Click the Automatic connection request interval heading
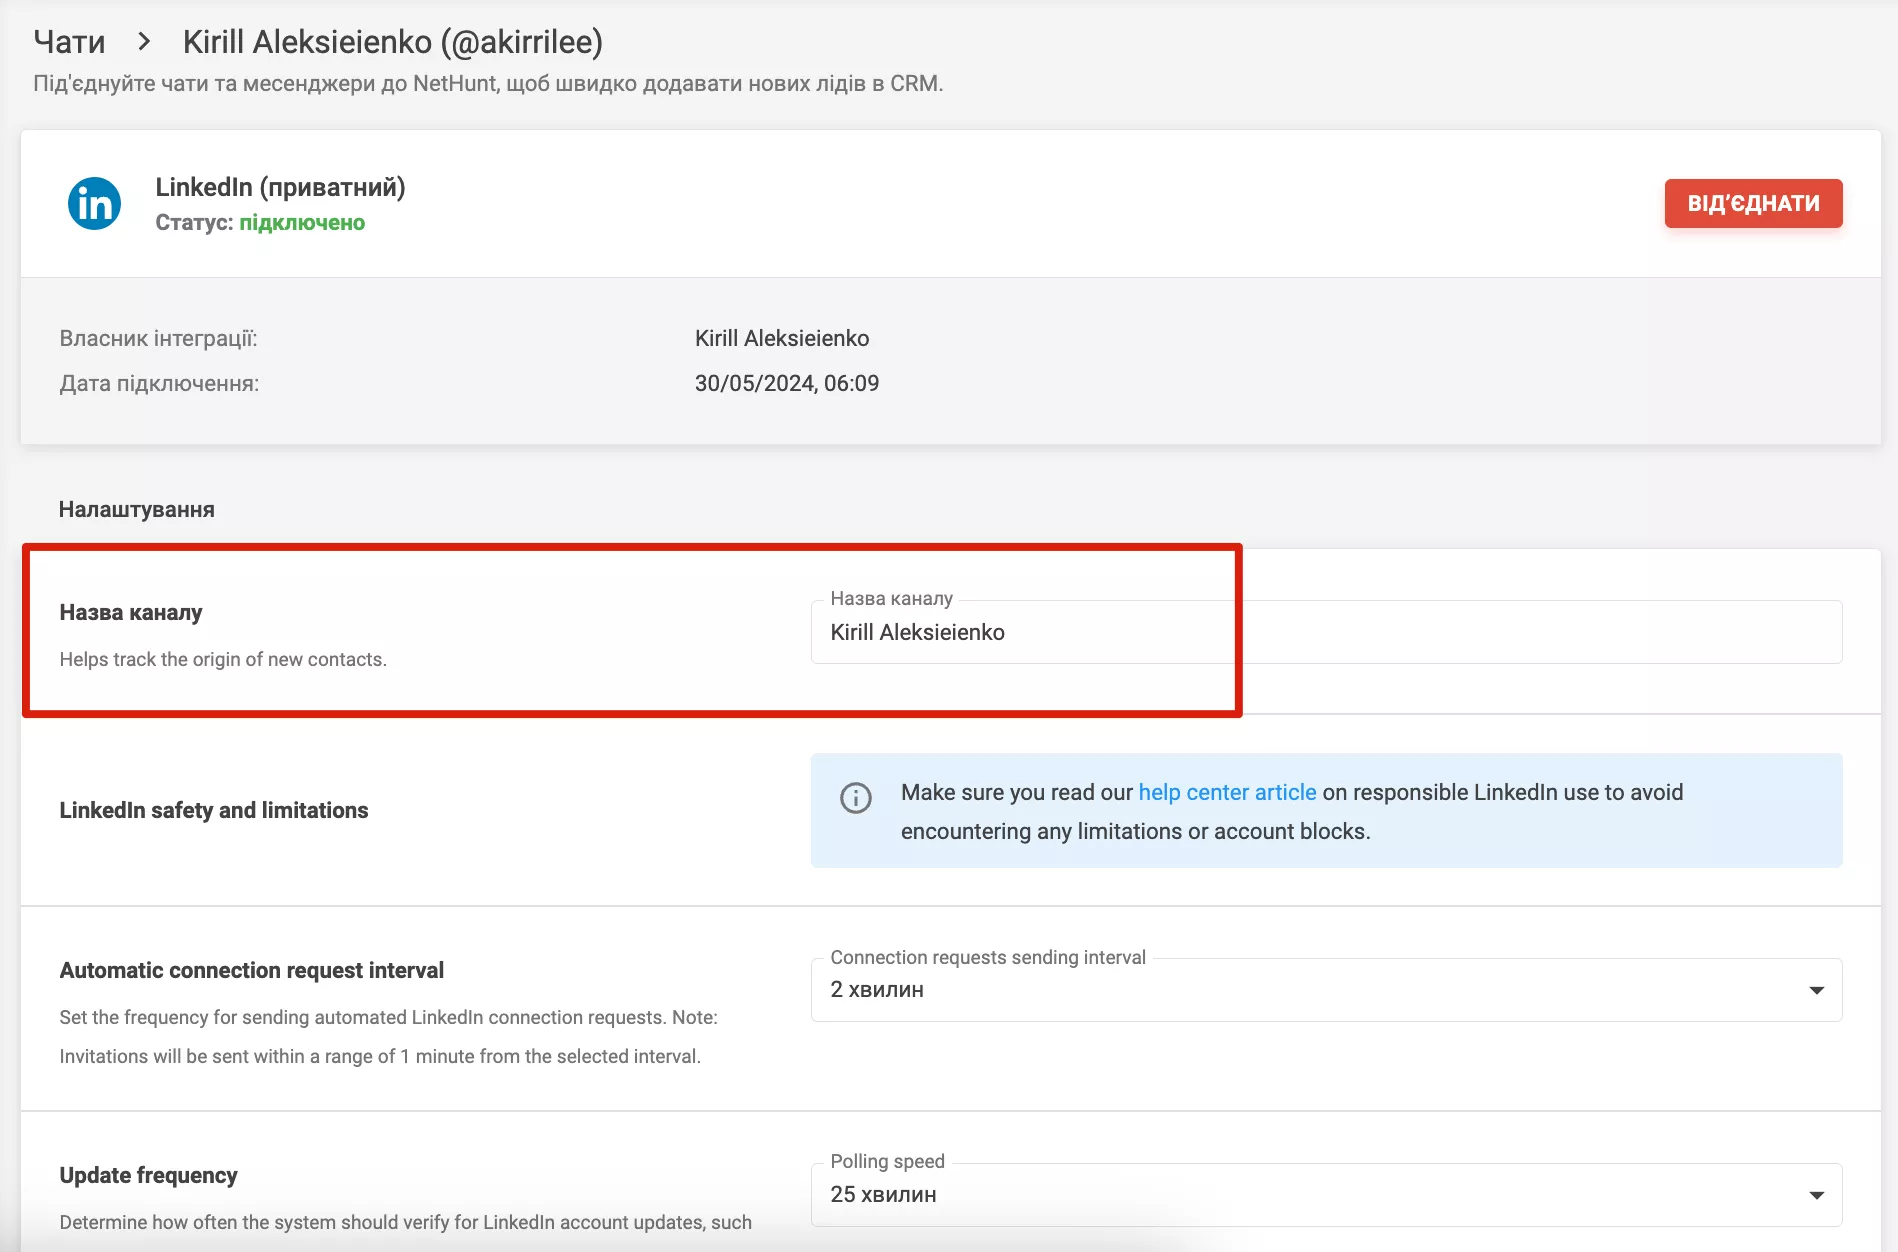The image size is (1898, 1252). [252, 970]
